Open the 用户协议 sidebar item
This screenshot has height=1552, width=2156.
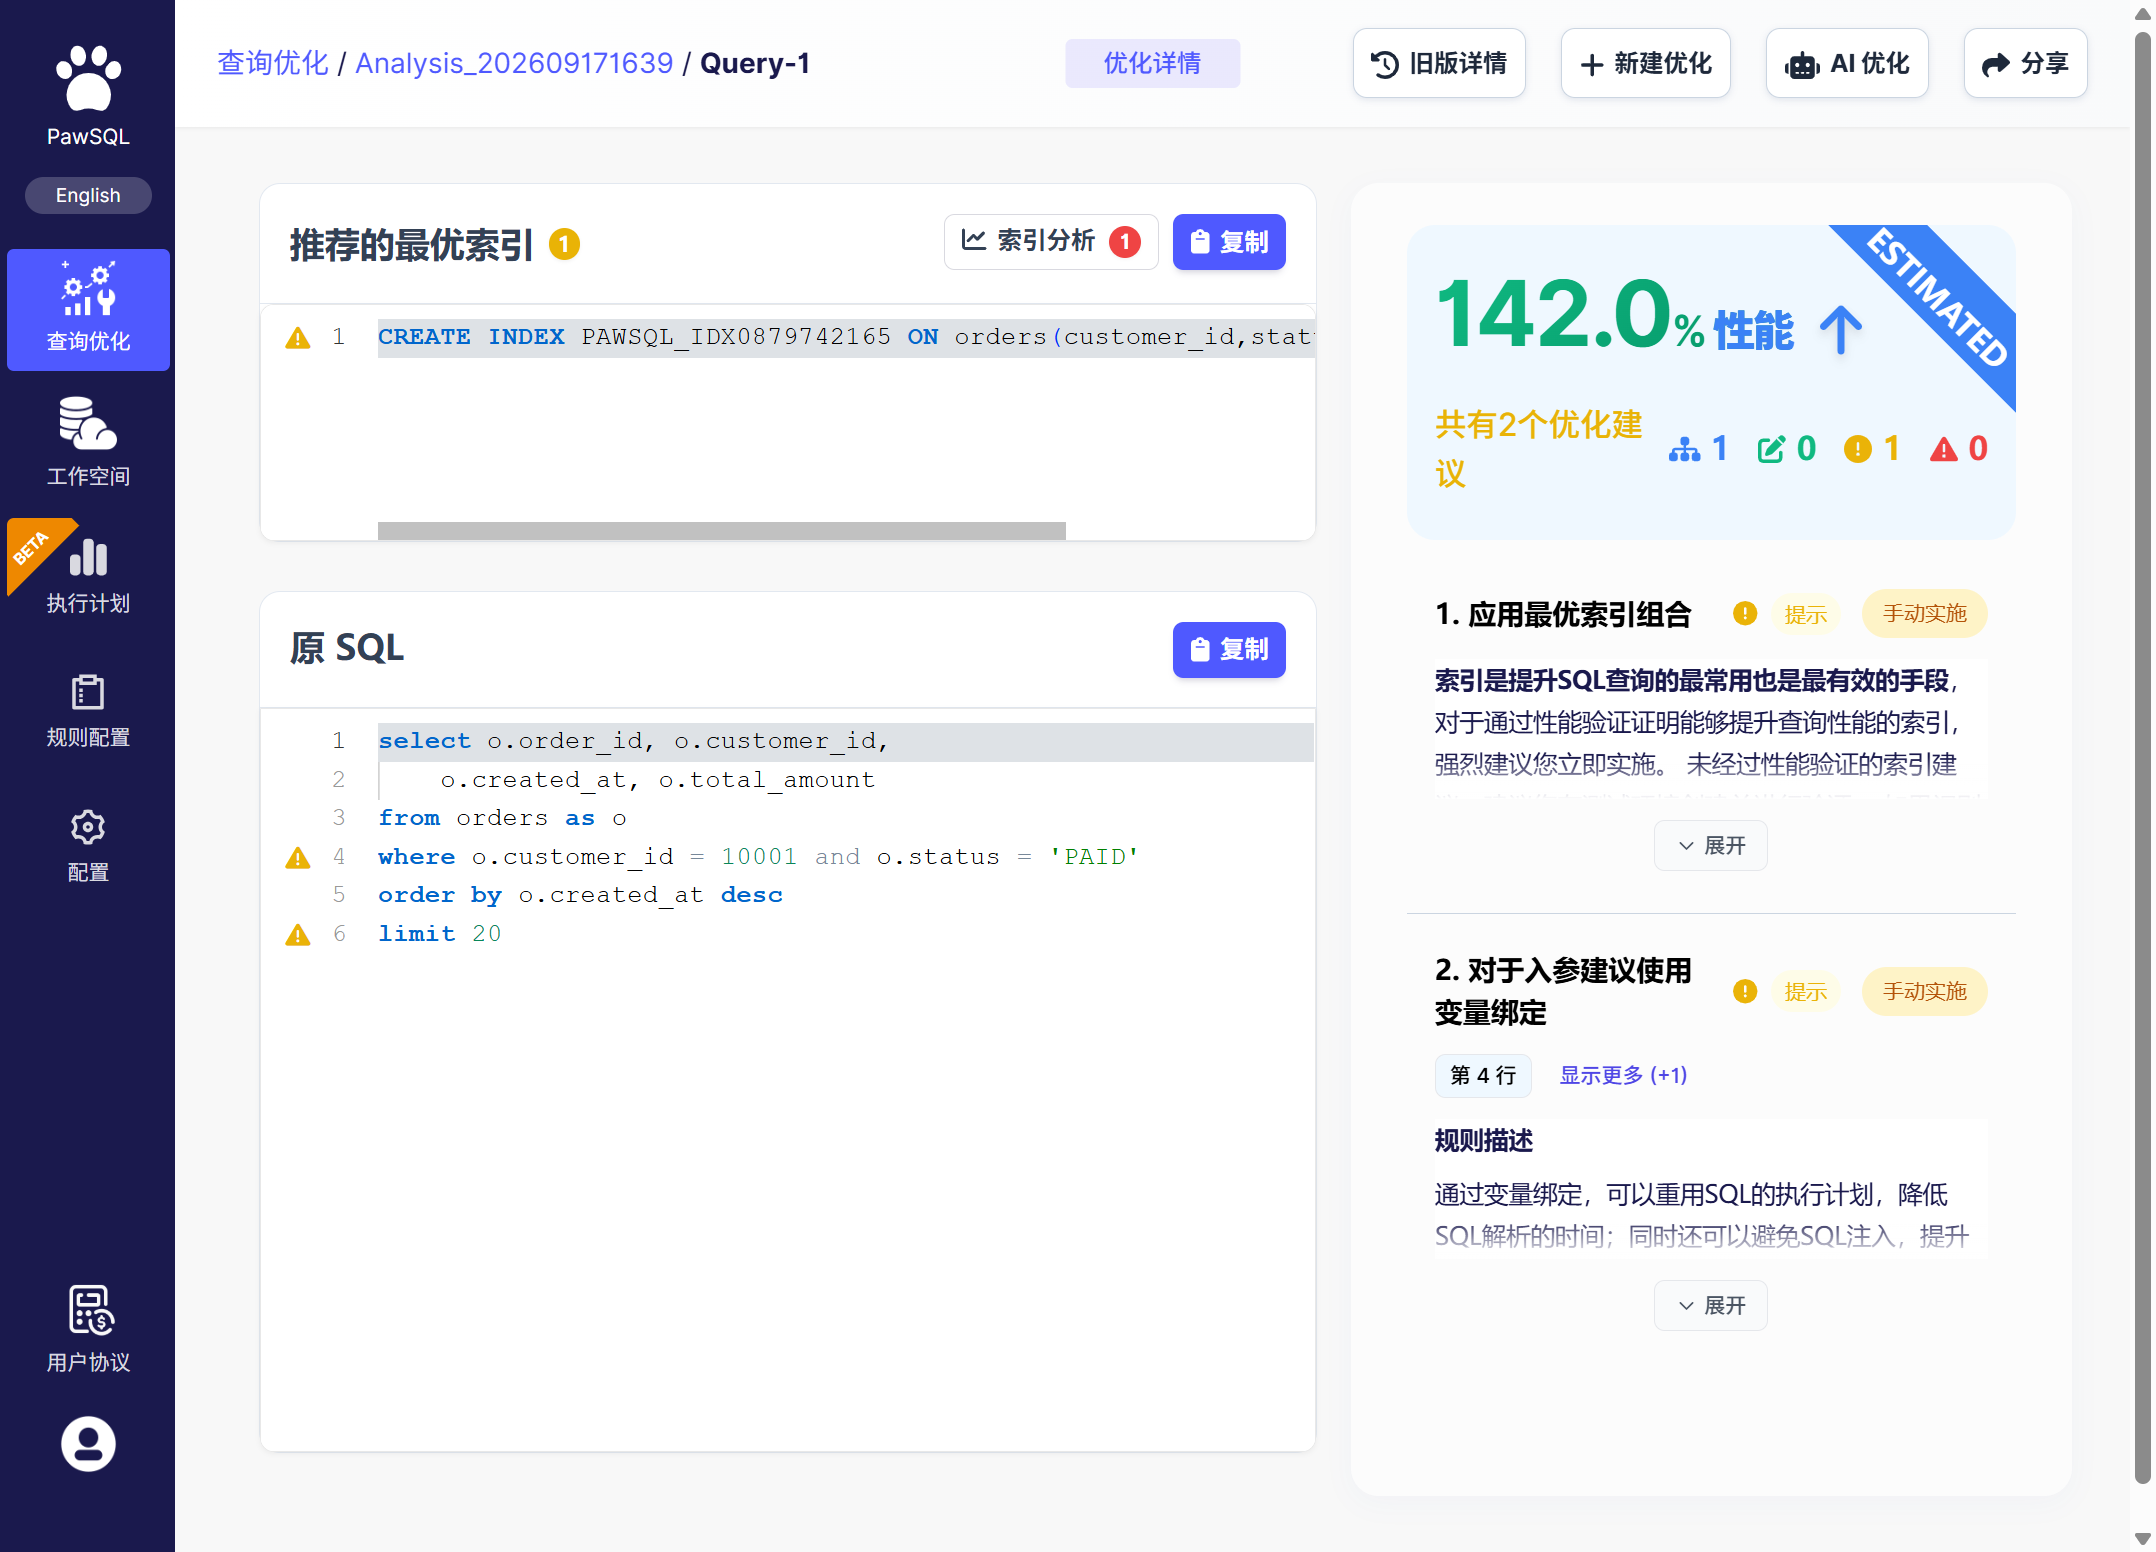[88, 1329]
